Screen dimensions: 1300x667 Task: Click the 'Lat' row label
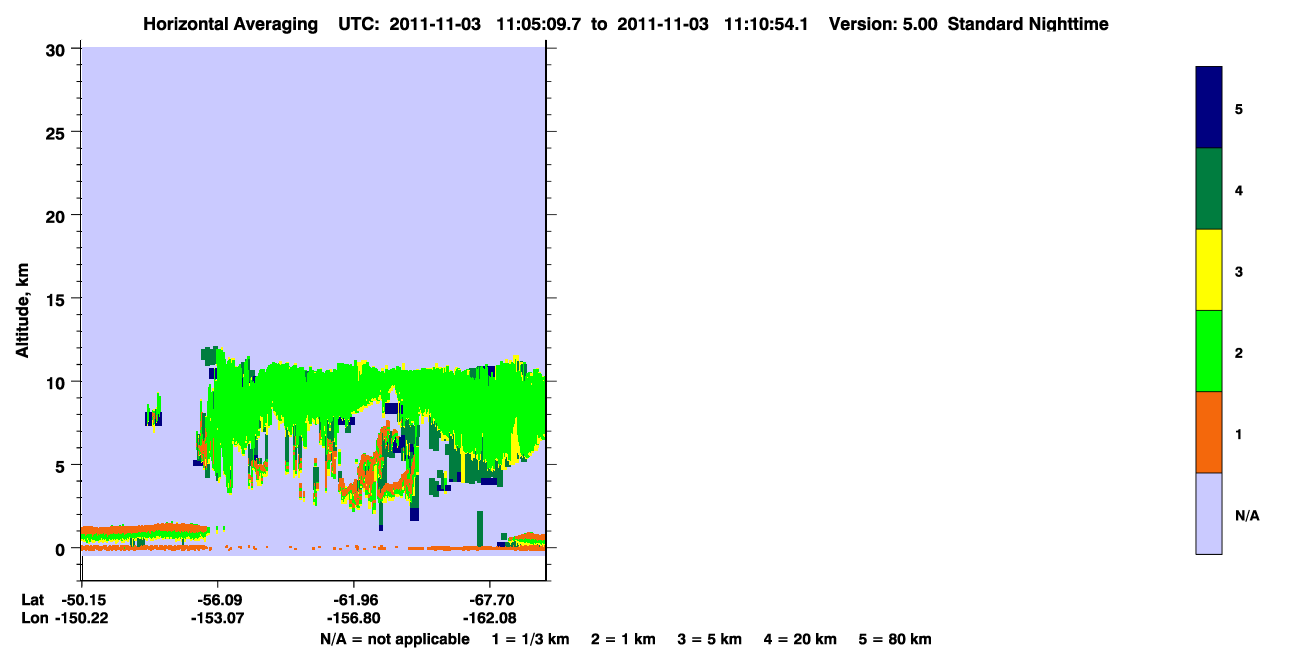point(32,600)
